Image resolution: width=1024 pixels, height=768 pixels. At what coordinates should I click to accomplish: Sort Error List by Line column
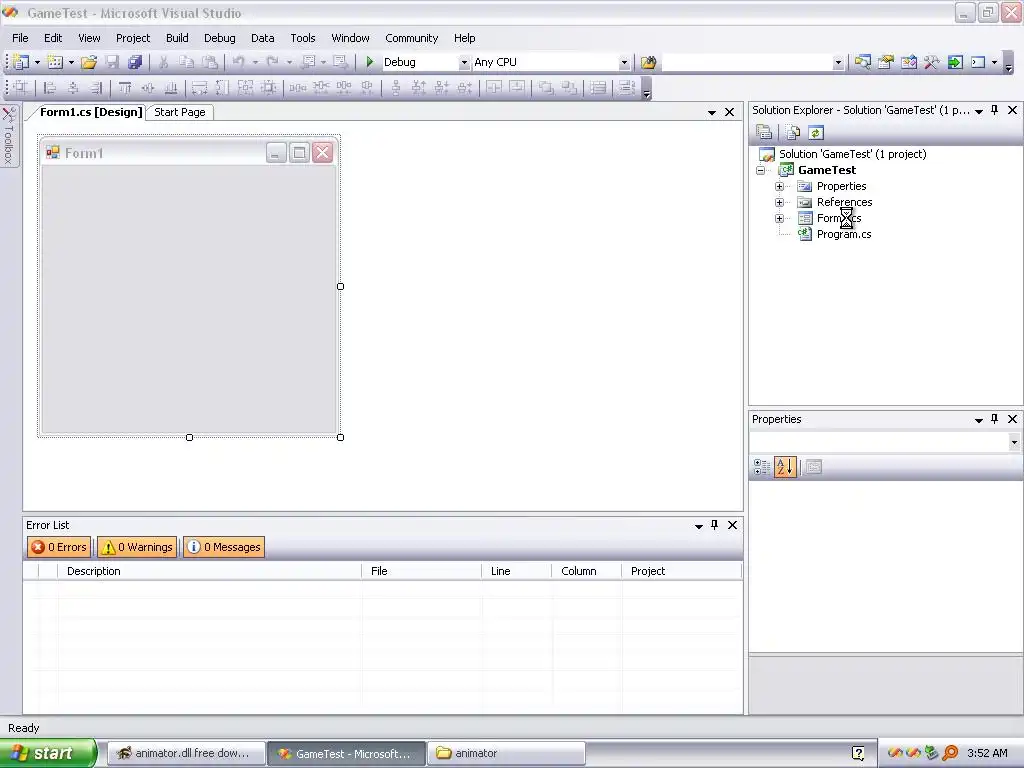click(x=517, y=571)
